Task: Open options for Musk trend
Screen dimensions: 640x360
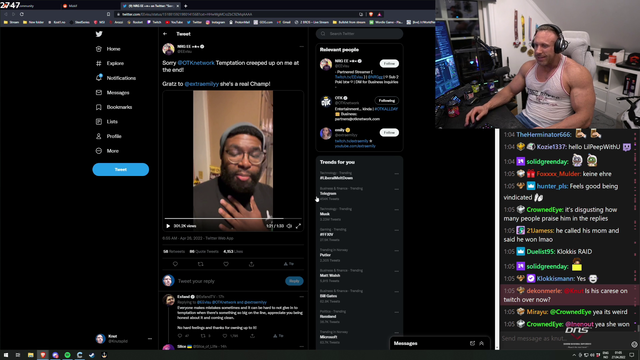Action: point(396,210)
